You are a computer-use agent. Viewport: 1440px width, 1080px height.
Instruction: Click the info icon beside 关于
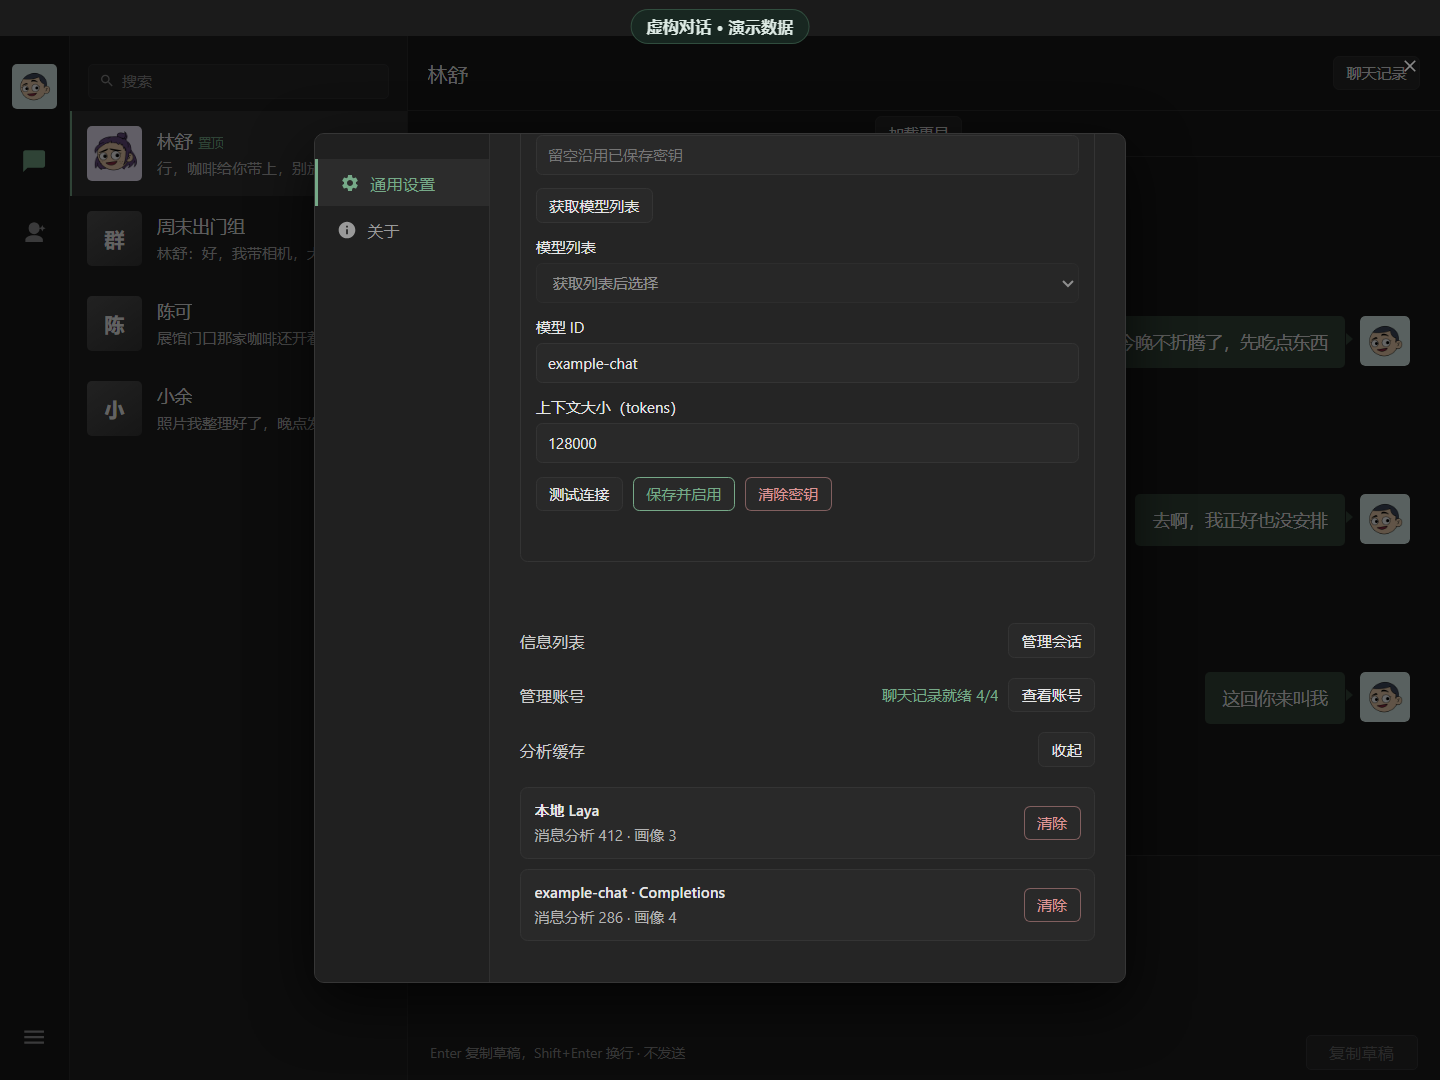click(x=347, y=230)
